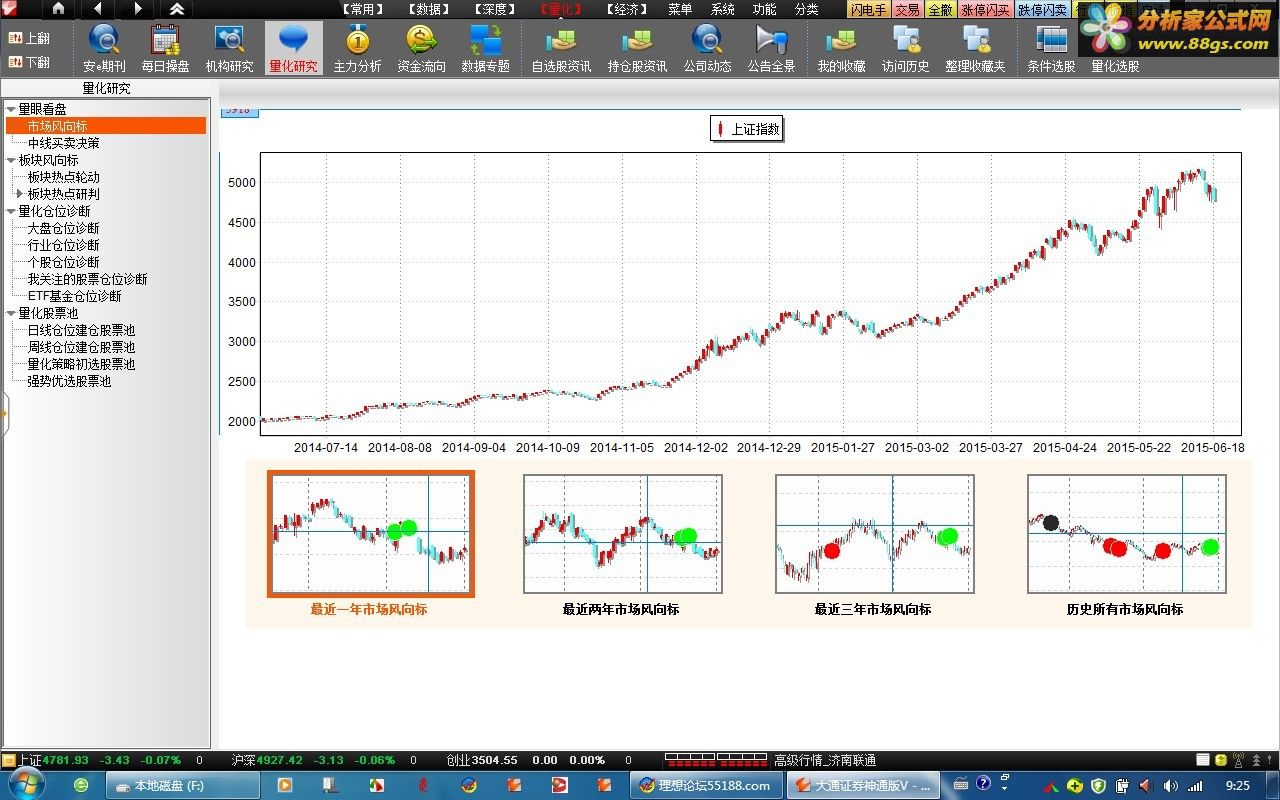Open the 安●期刊 toolbar icon
This screenshot has height=800, width=1280.
click(x=105, y=48)
